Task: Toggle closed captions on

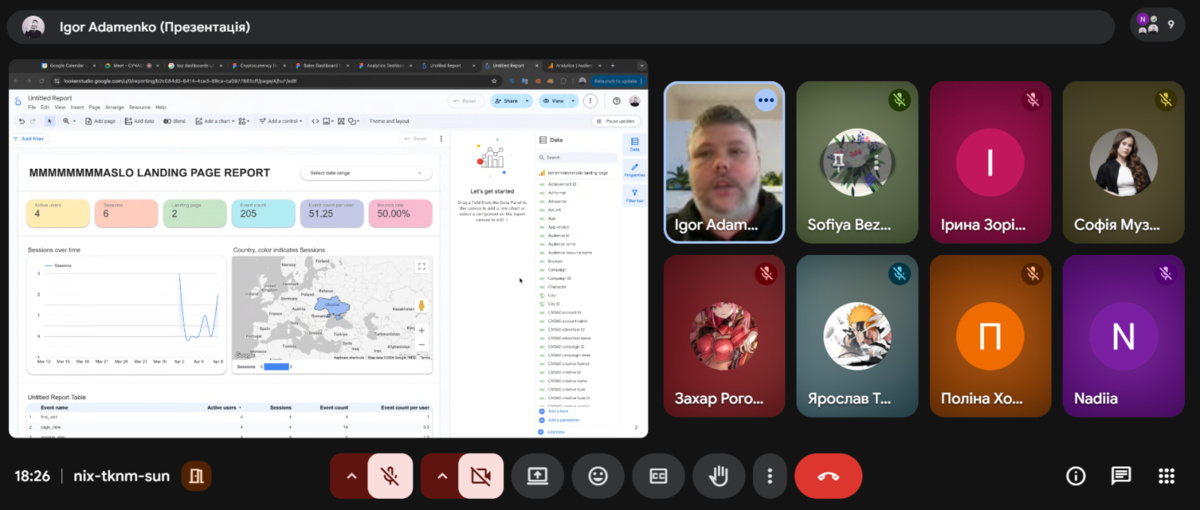Action: pos(658,476)
